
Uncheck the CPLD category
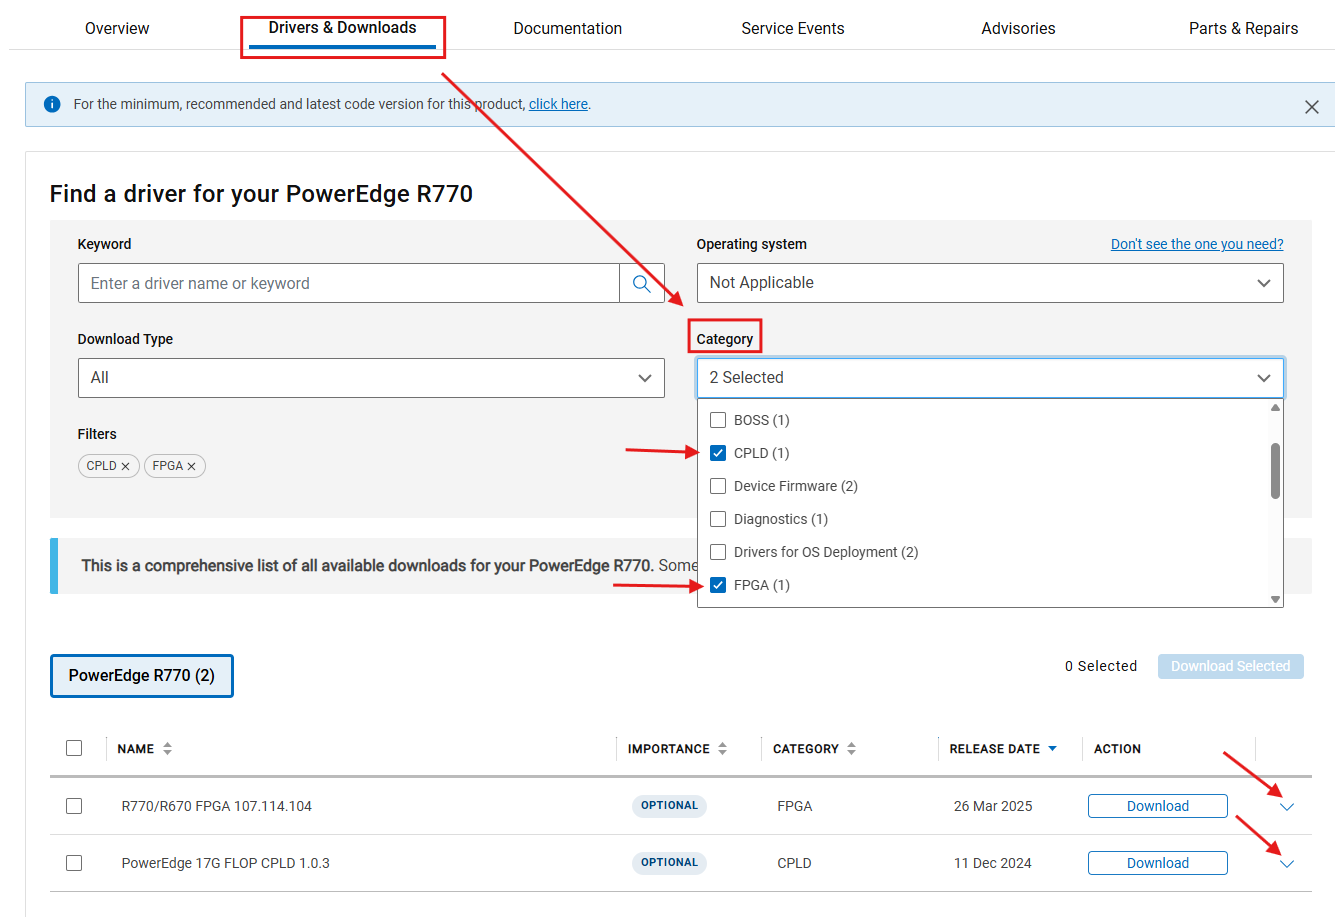[x=717, y=453]
